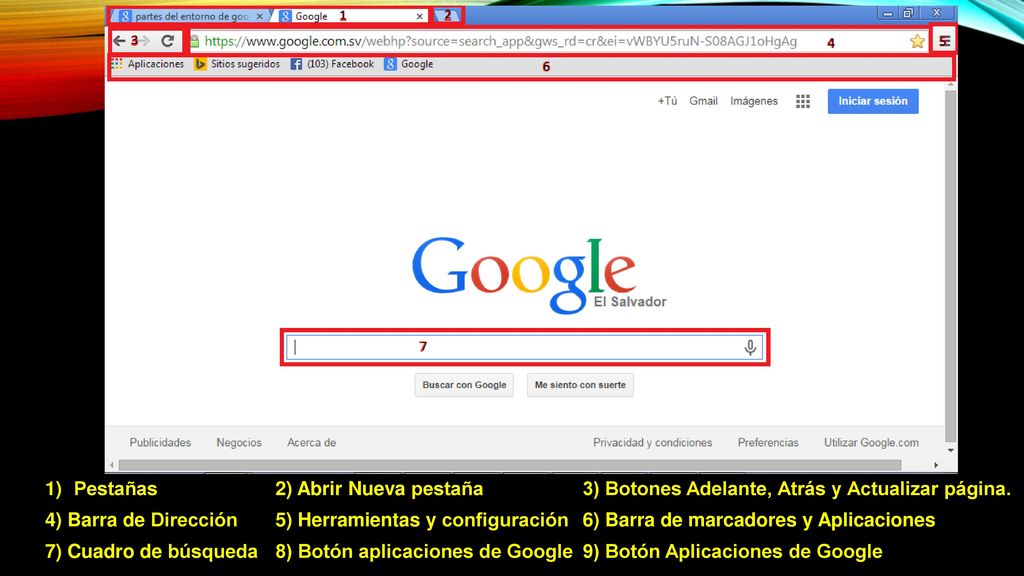The height and width of the screenshot is (576, 1024).
Task: Click the Iniciar sesión button
Action: coord(873,101)
